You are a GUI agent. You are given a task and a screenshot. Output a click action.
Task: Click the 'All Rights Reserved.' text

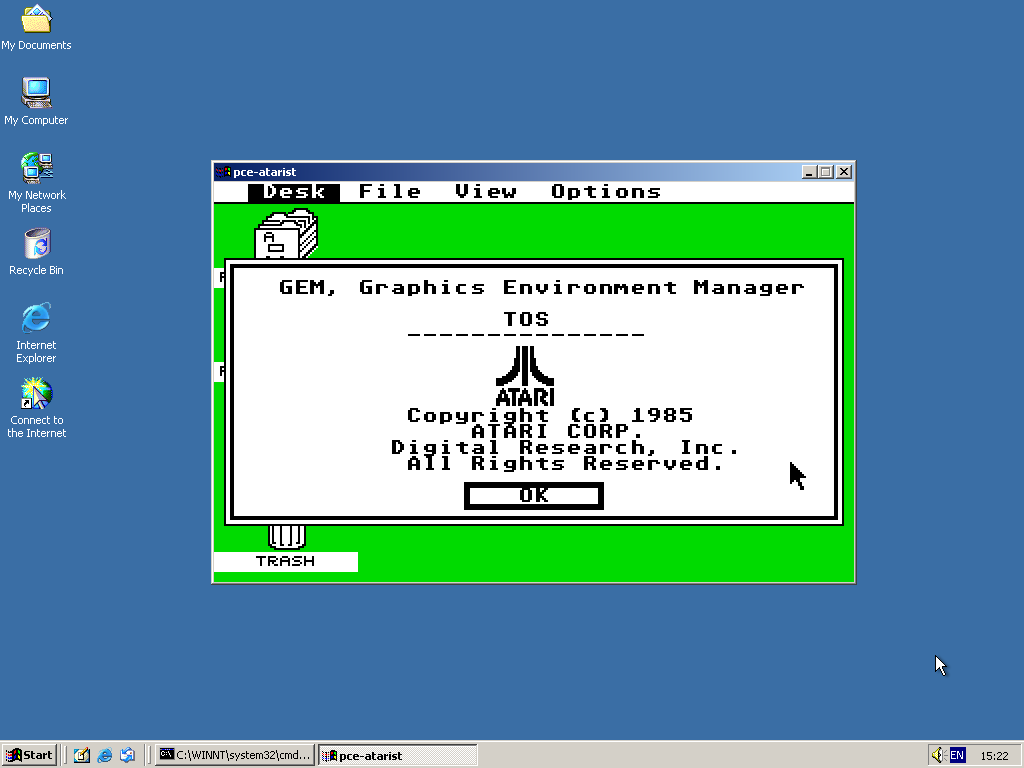coord(566,463)
